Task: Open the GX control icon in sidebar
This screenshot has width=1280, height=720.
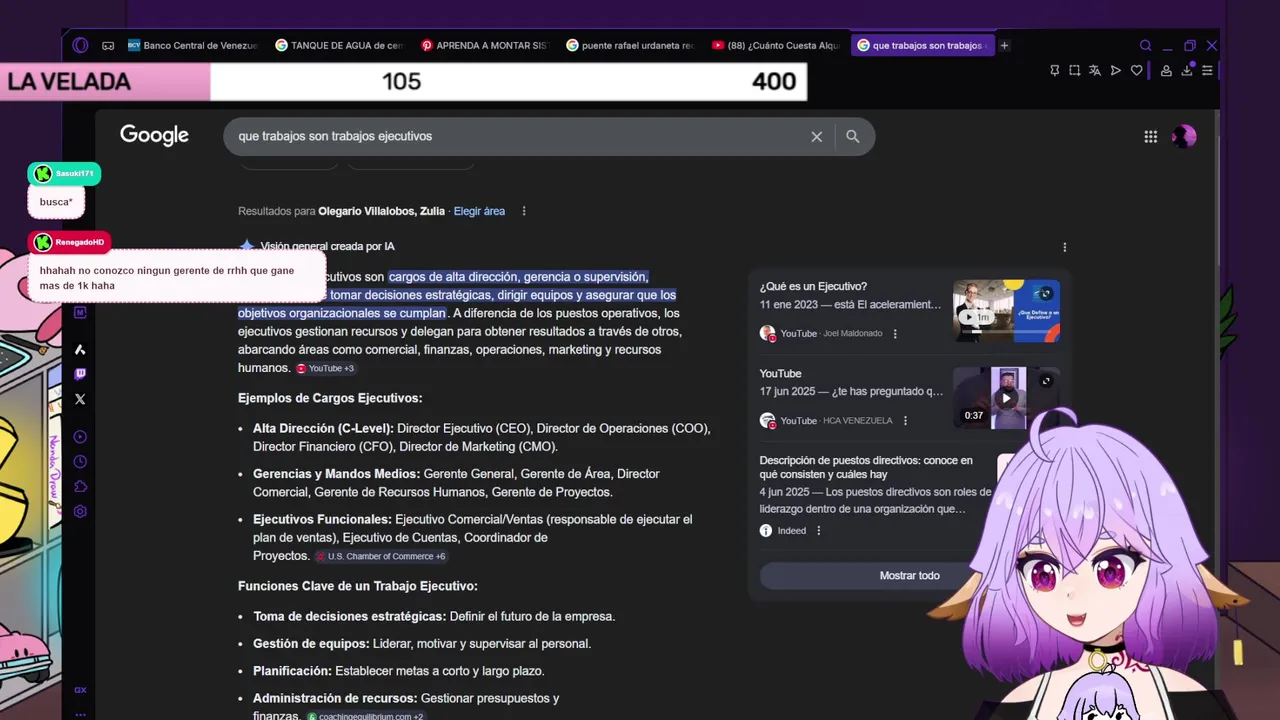Action: click(80, 690)
